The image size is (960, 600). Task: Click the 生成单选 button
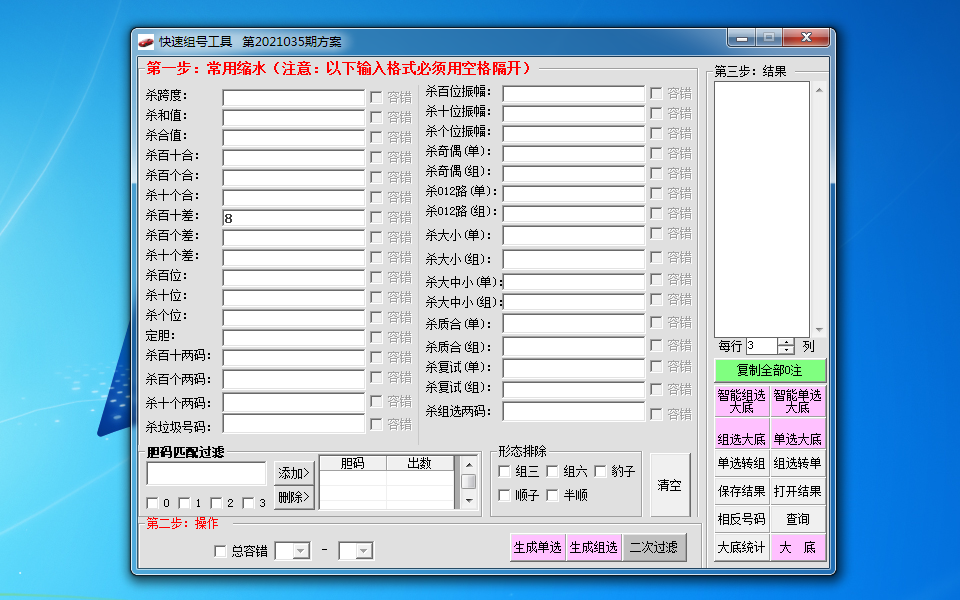[538, 547]
